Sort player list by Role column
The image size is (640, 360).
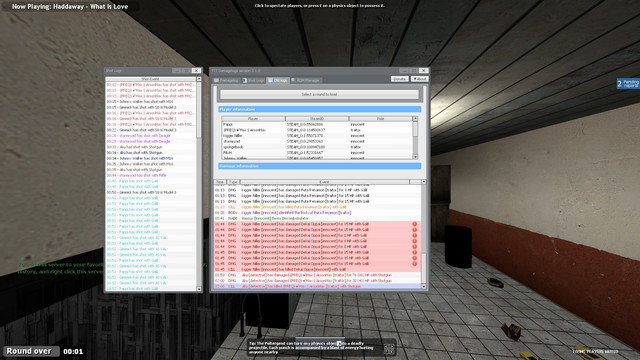click(x=380, y=119)
